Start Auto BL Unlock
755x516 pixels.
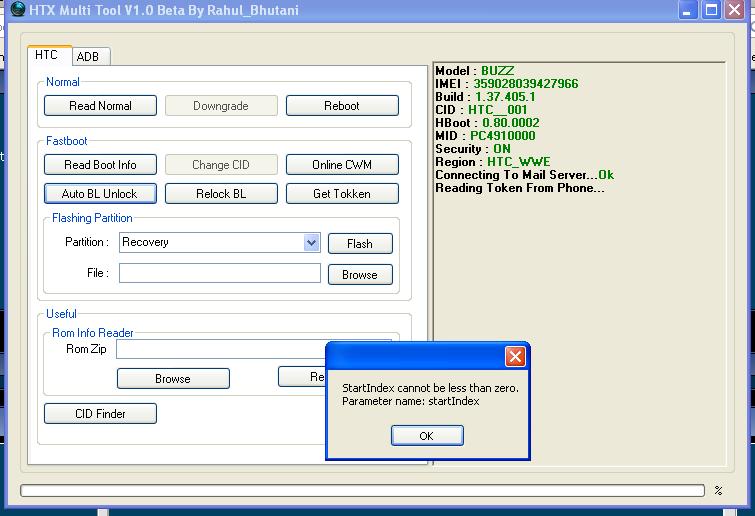100,194
